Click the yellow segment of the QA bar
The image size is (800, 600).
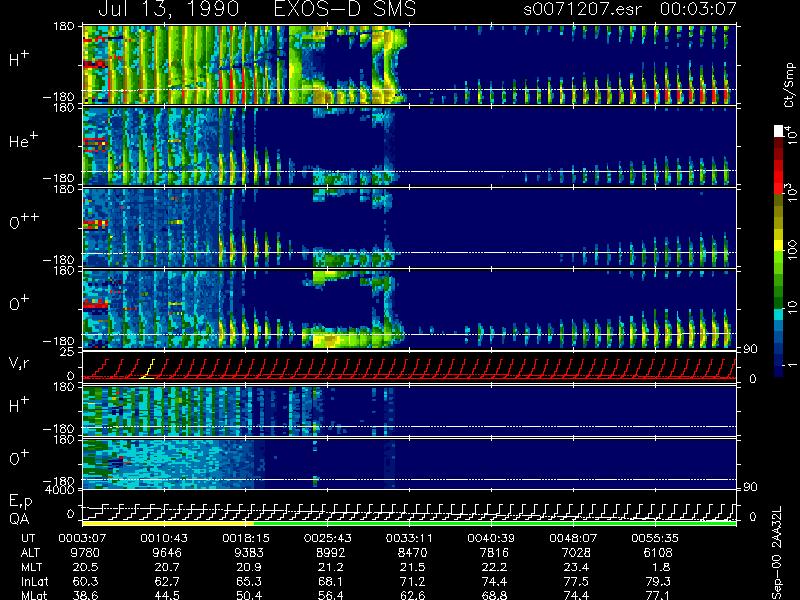click(168, 523)
